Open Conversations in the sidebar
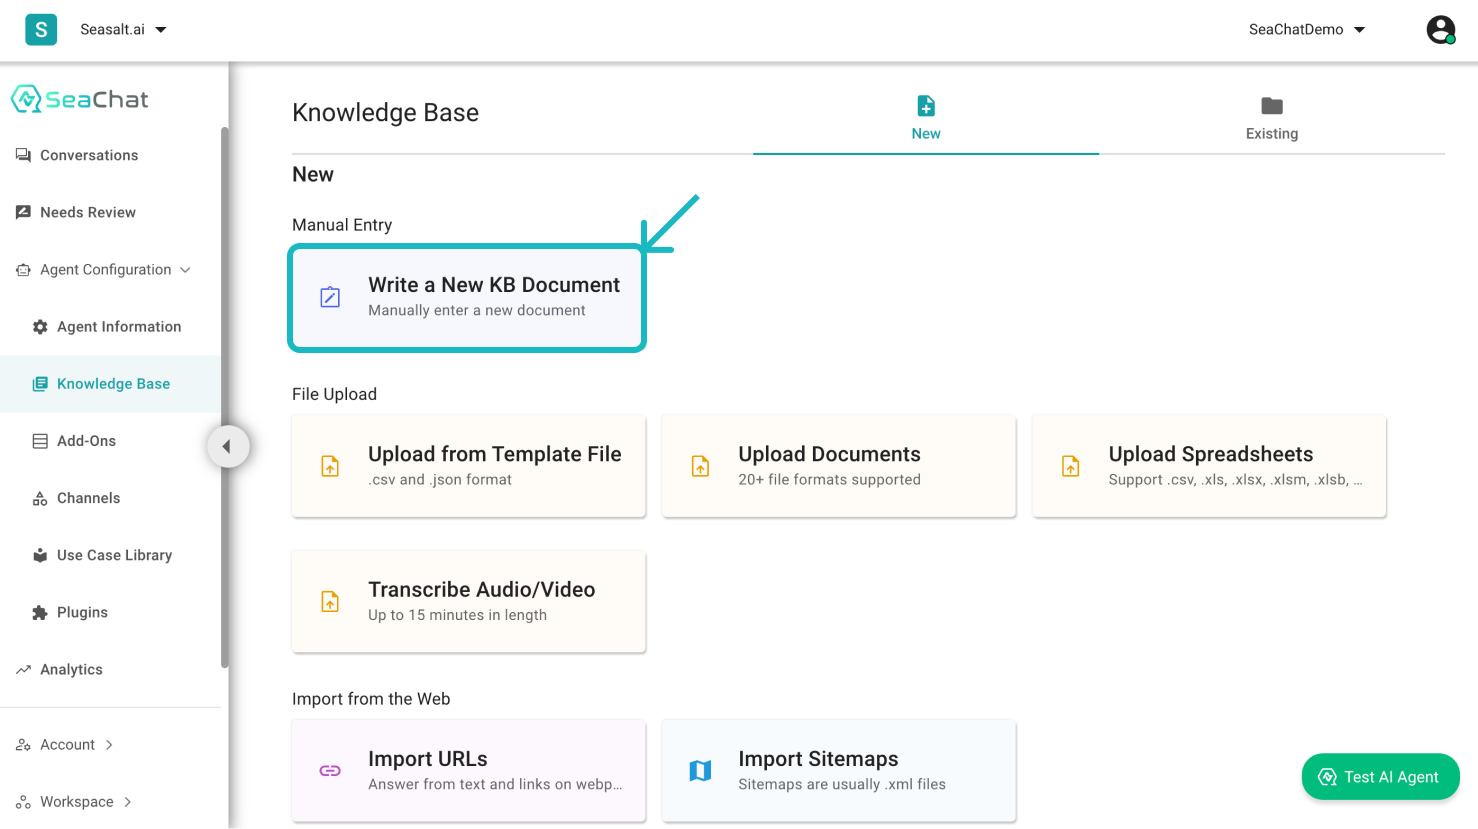 point(89,155)
